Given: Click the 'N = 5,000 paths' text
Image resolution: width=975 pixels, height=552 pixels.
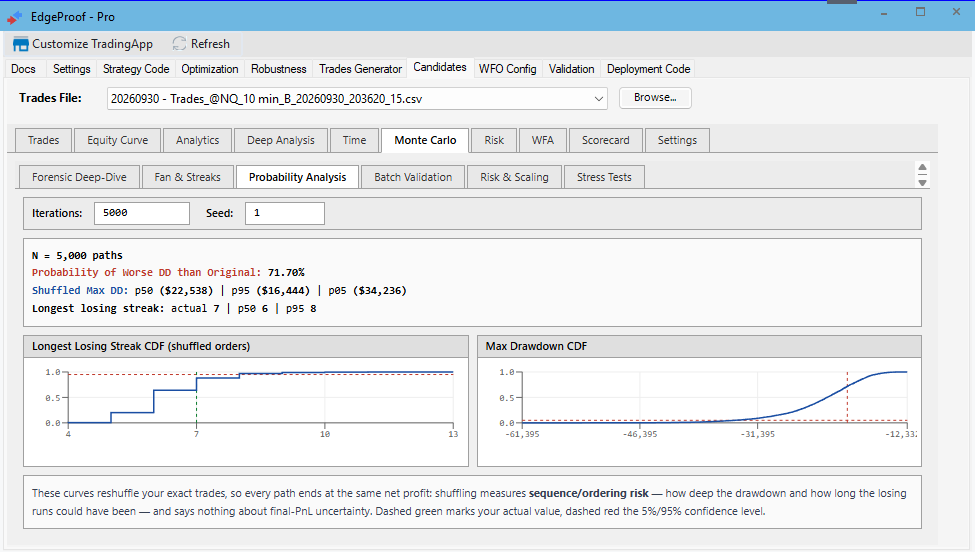Looking at the screenshot, I should coord(77,255).
